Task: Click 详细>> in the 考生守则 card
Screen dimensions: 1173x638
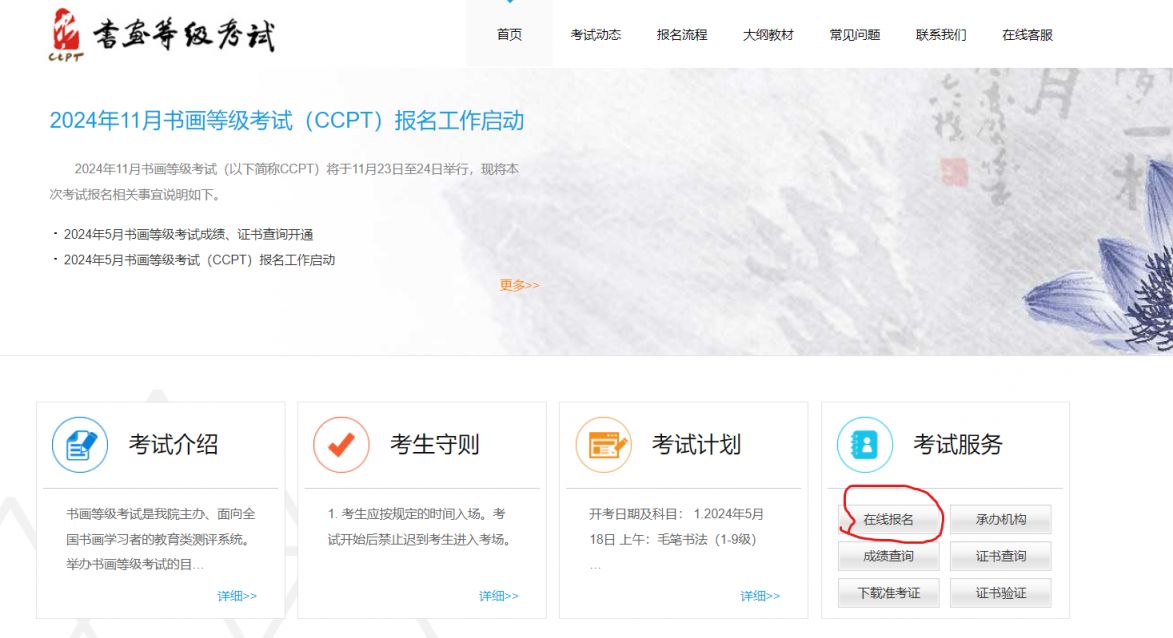Action: click(498, 596)
